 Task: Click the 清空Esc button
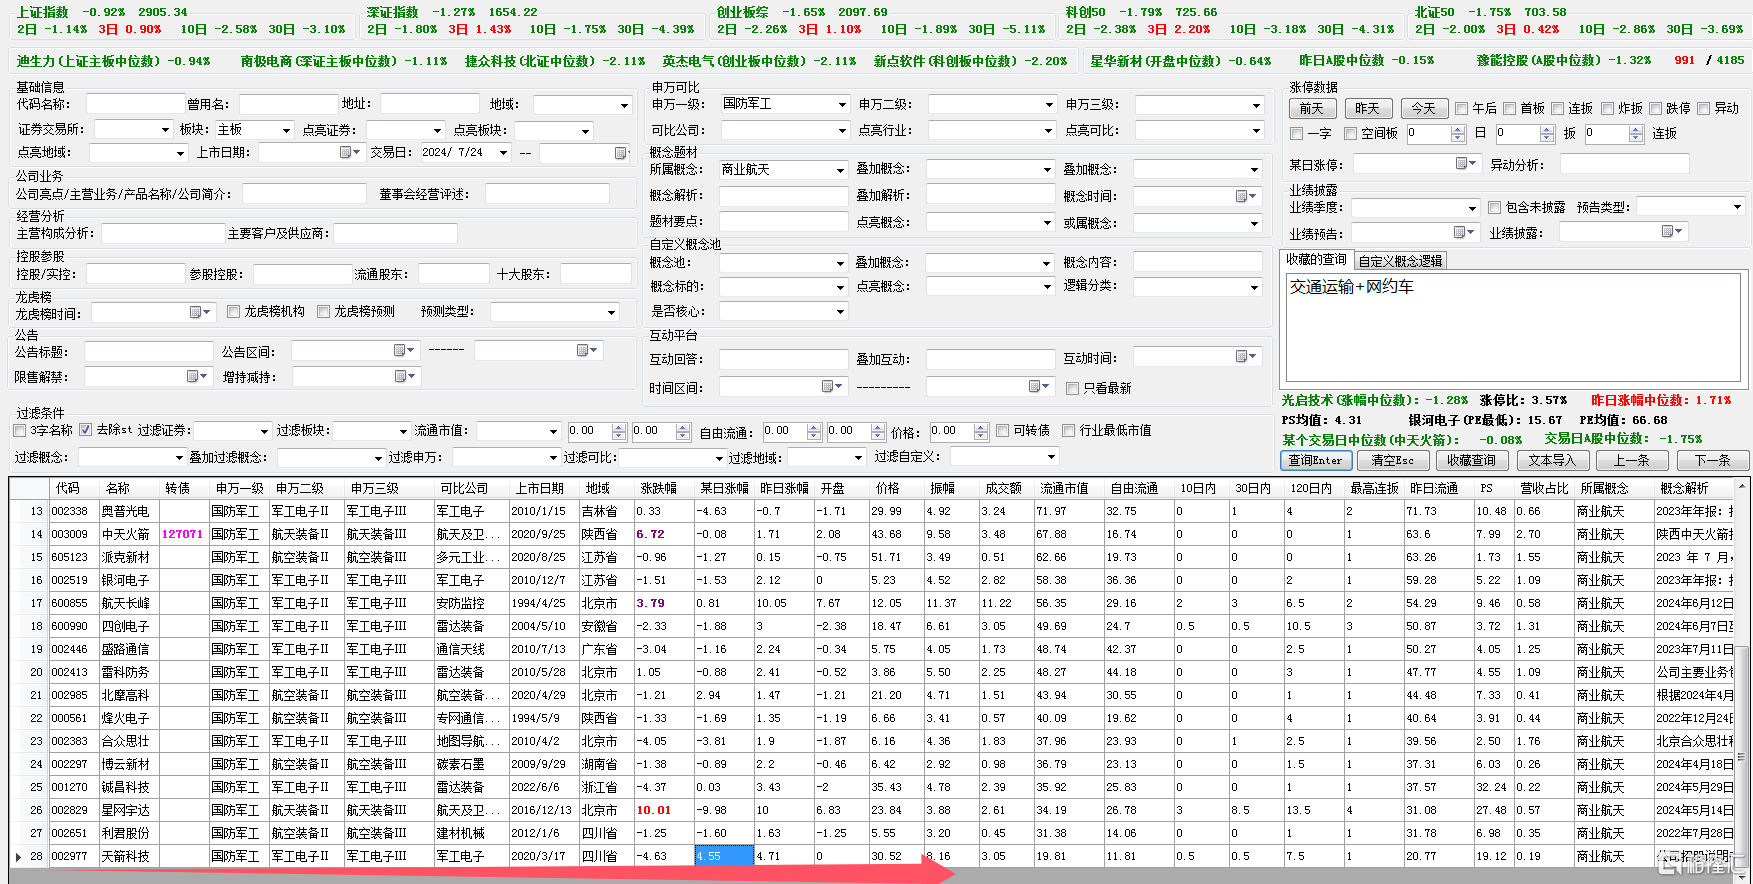point(1392,460)
